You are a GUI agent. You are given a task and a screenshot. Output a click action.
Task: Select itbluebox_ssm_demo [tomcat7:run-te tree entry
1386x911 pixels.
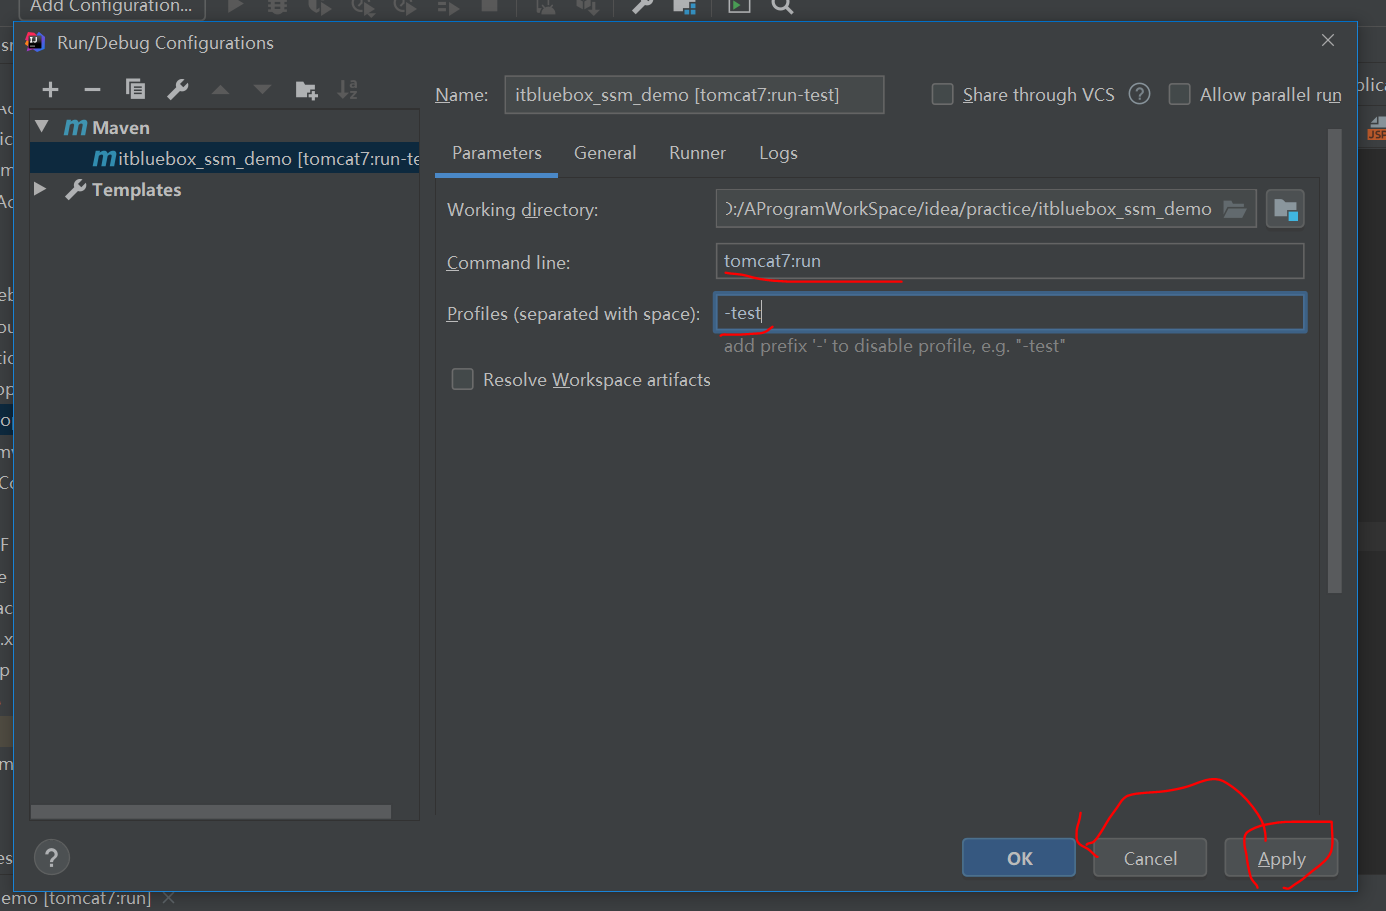coord(225,158)
